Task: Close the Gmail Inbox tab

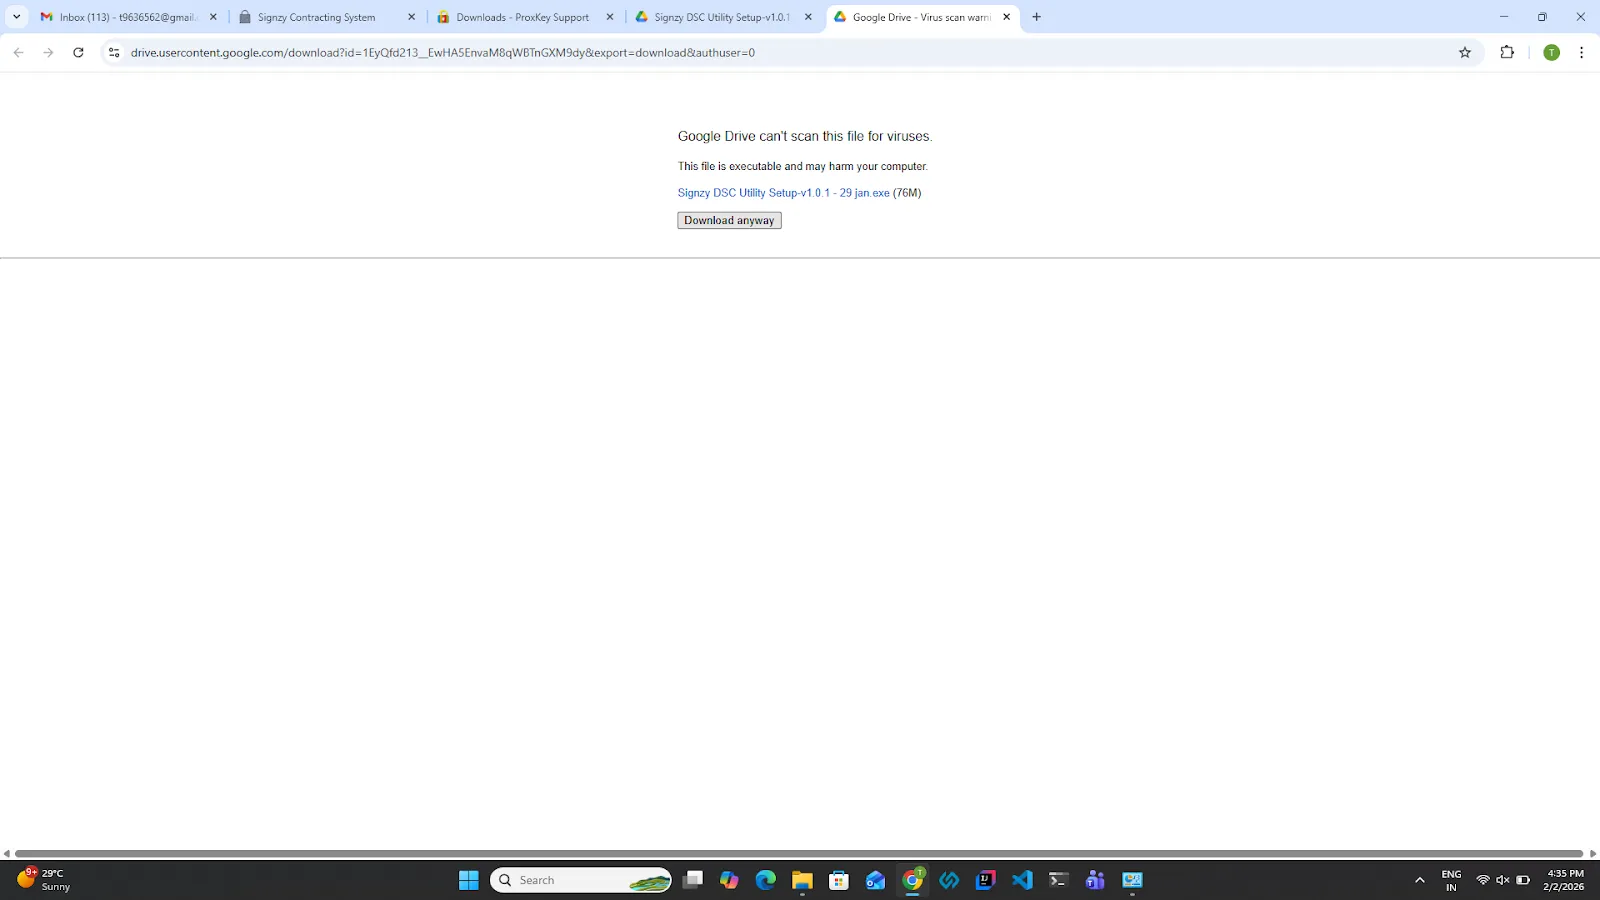Action: coord(213,17)
